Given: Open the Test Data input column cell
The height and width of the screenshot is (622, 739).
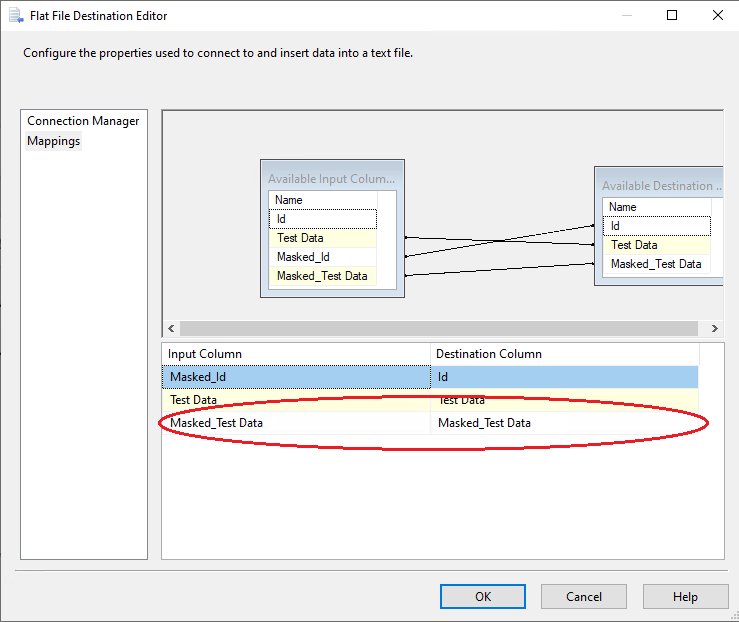Looking at the screenshot, I should click(x=296, y=400).
